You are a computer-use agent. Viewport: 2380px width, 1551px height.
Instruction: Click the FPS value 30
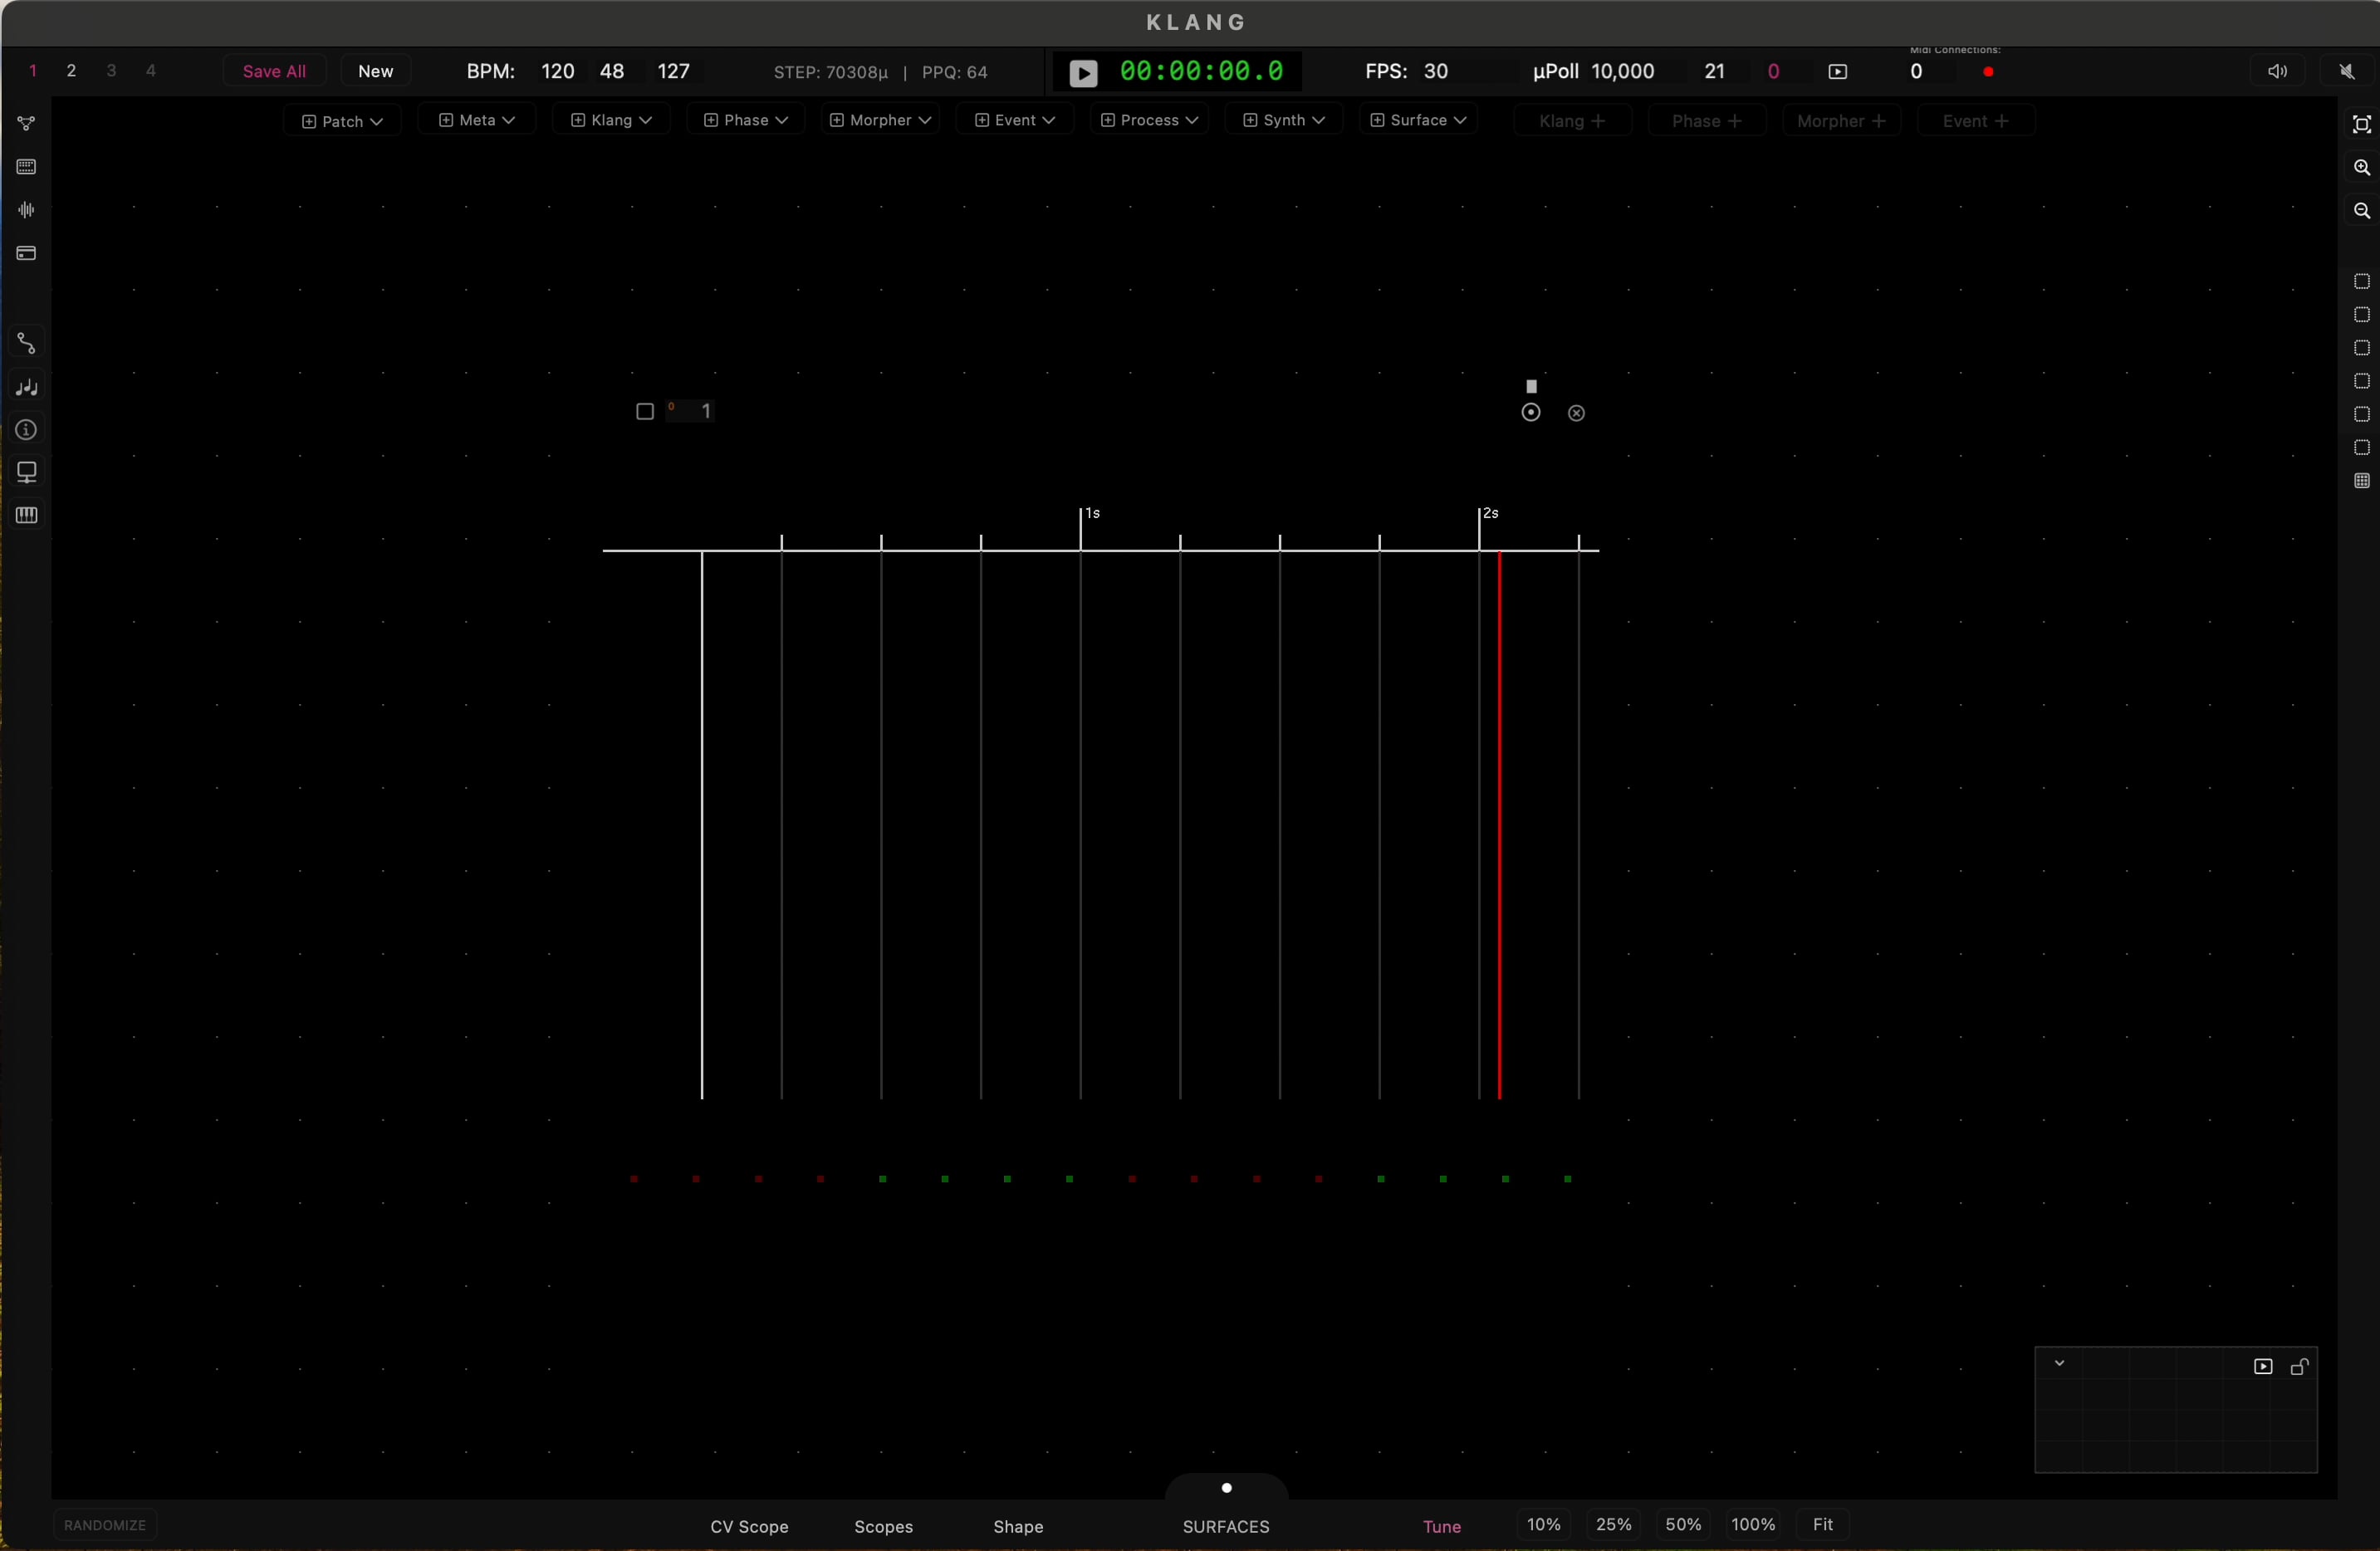1436,72
